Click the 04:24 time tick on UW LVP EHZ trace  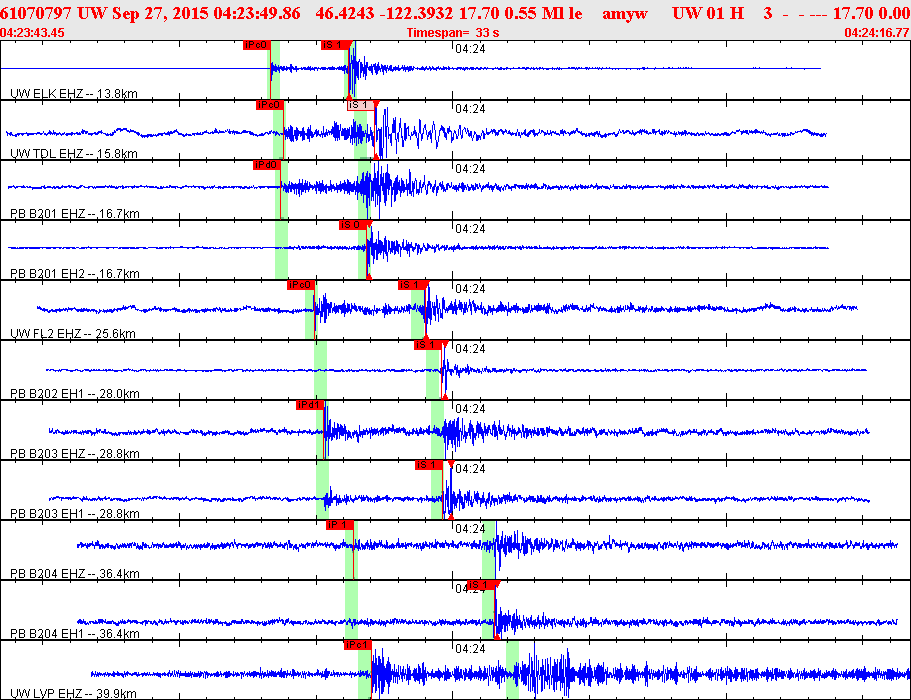[x=470, y=649]
